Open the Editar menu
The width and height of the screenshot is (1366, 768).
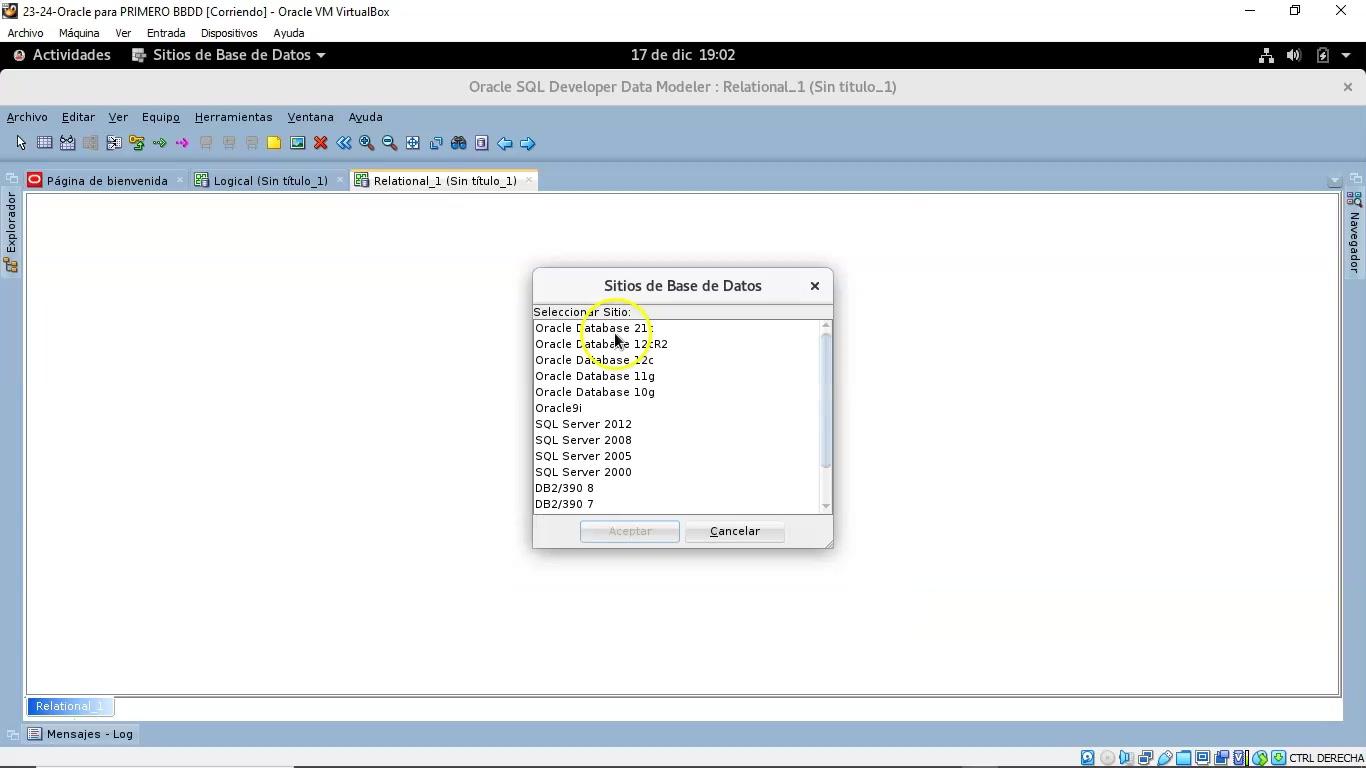(x=78, y=117)
